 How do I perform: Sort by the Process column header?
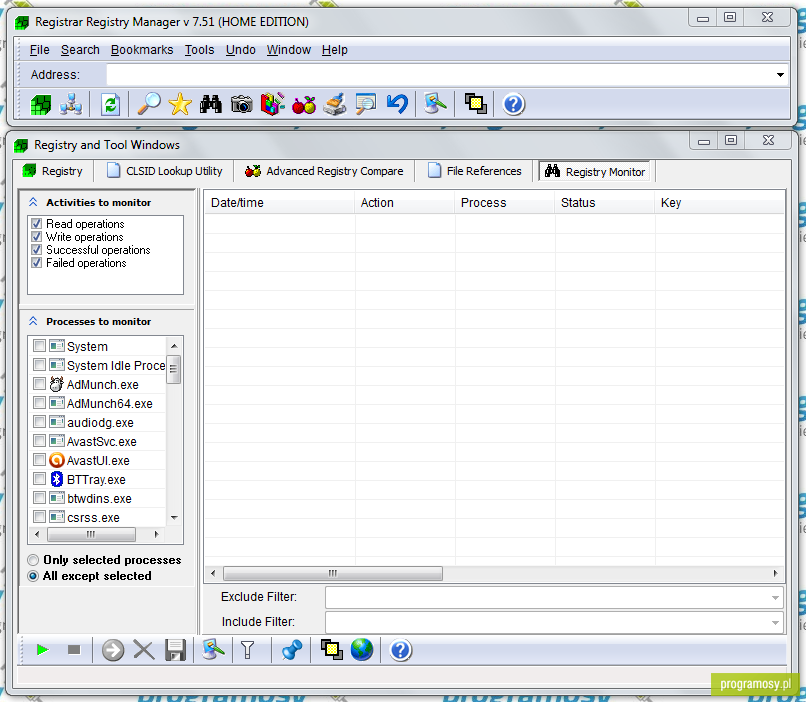[x=505, y=203]
